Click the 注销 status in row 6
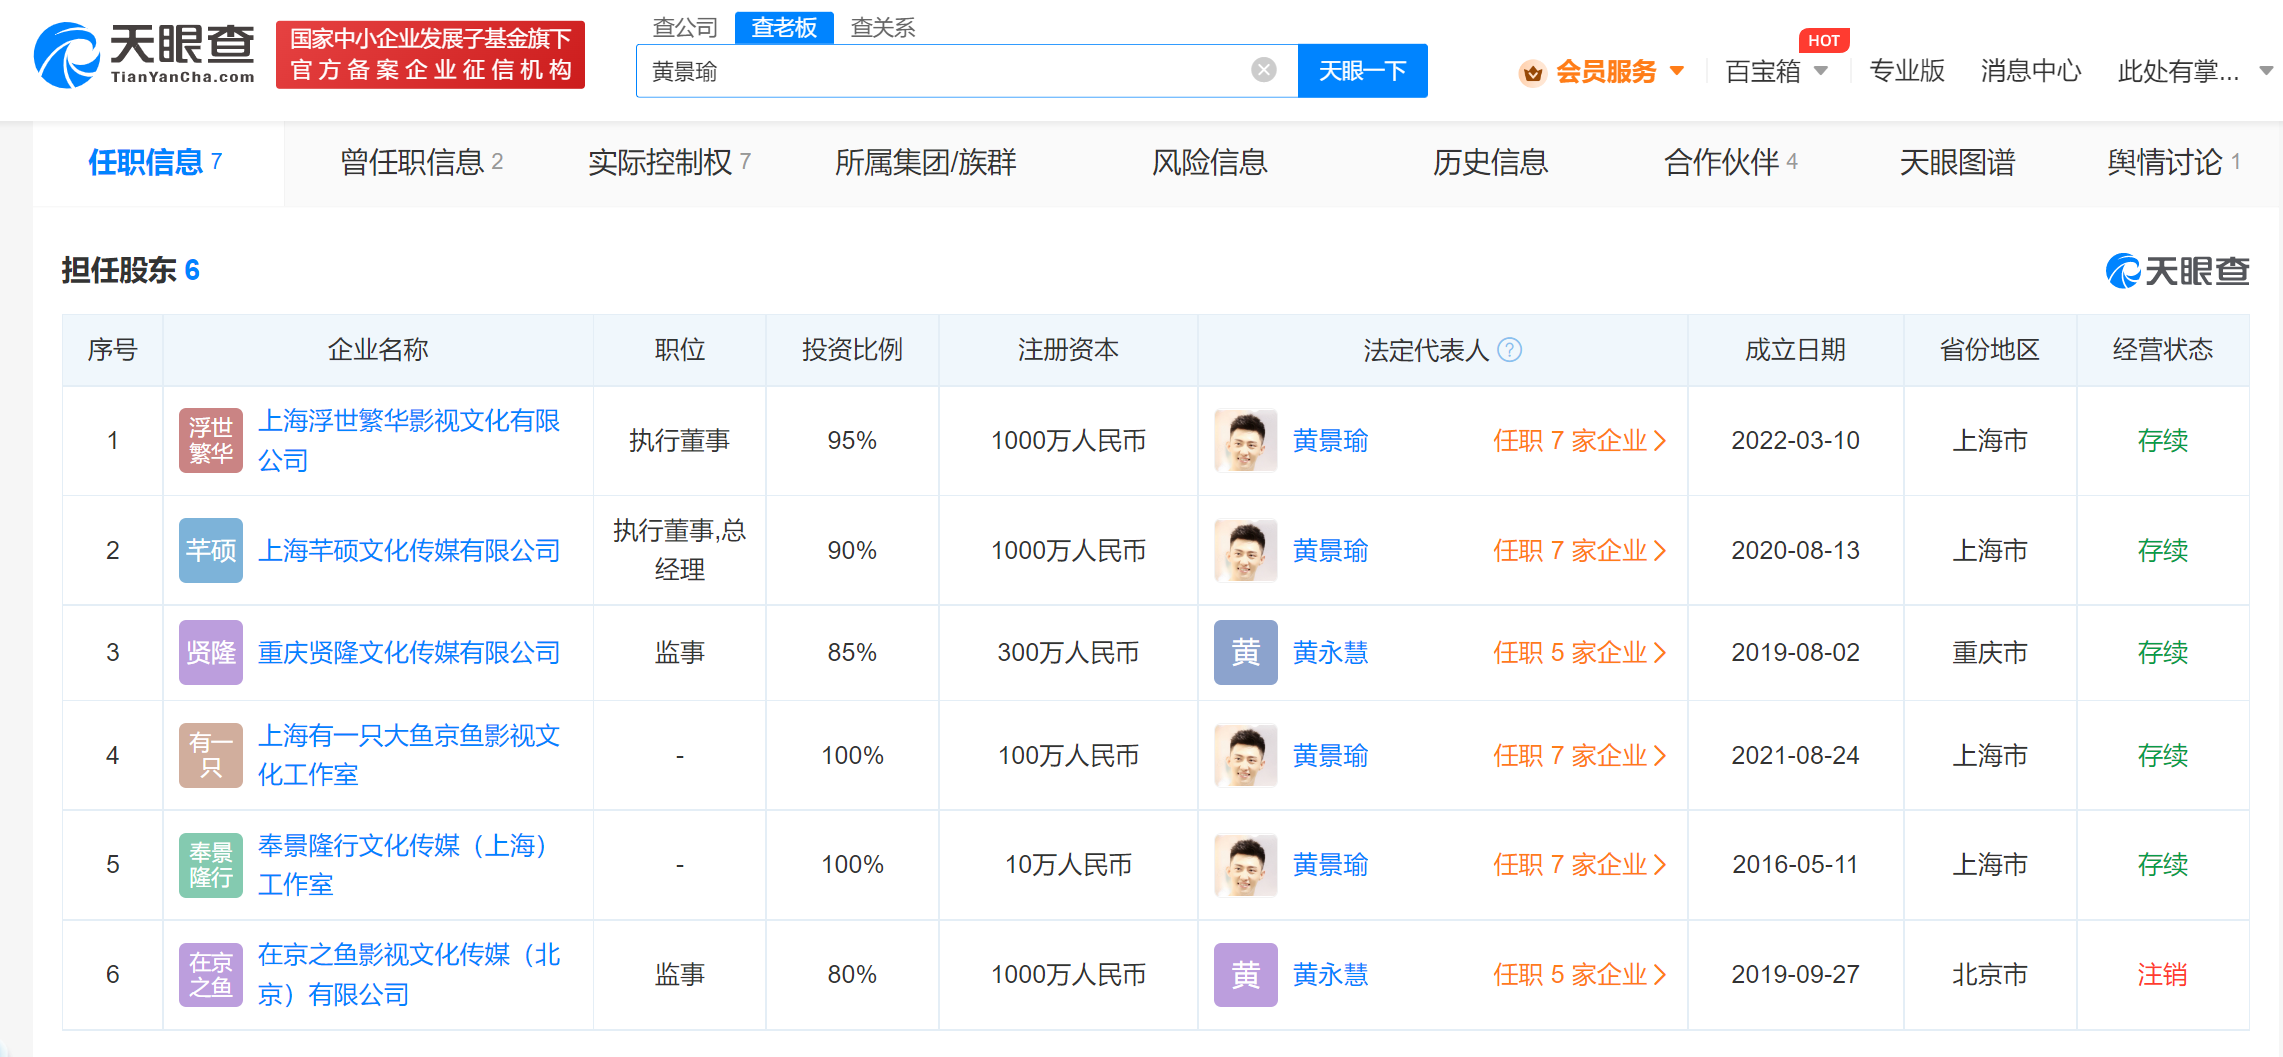2283x1057 pixels. [x=2162, y=975]
